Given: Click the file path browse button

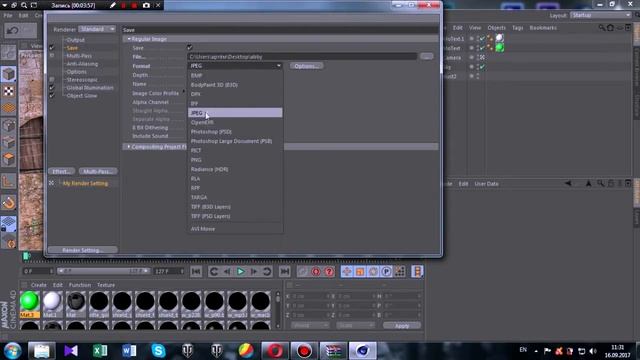Looking at the screenshot, I should pyautogui.click(x=427, y=56).
